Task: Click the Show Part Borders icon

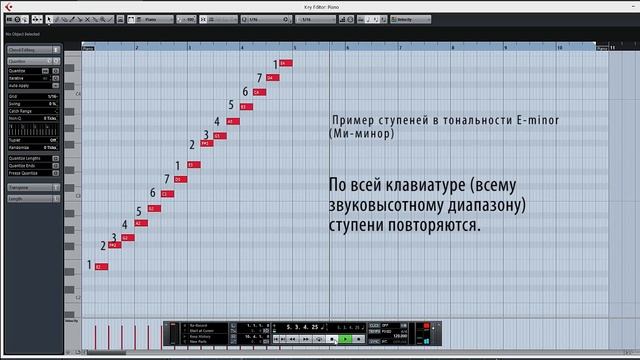Action: (x=131, y=19)
